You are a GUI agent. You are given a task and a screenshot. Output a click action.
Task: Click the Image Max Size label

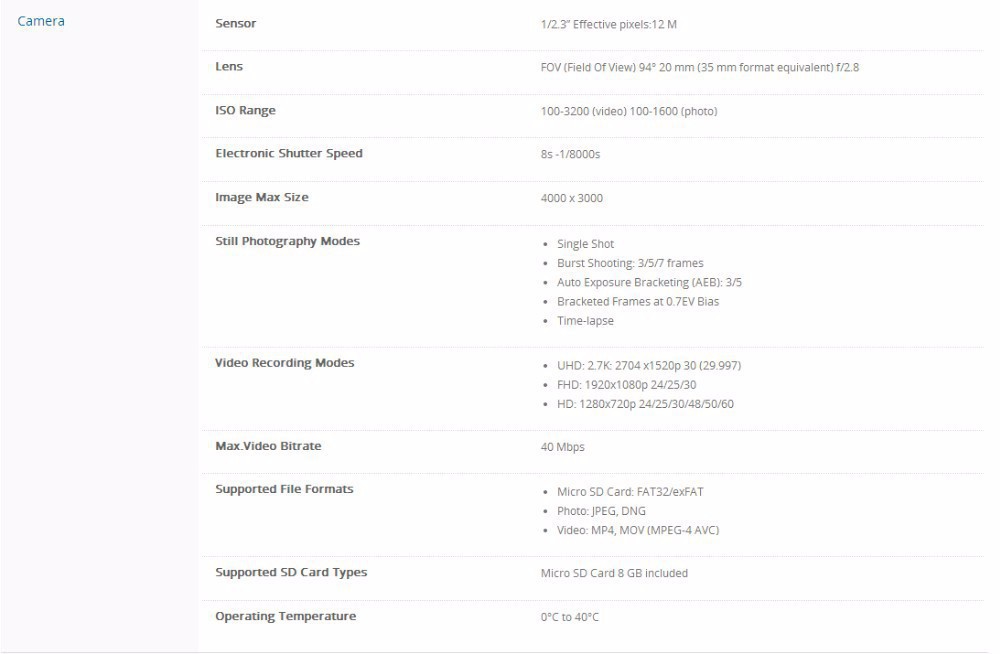262,197
